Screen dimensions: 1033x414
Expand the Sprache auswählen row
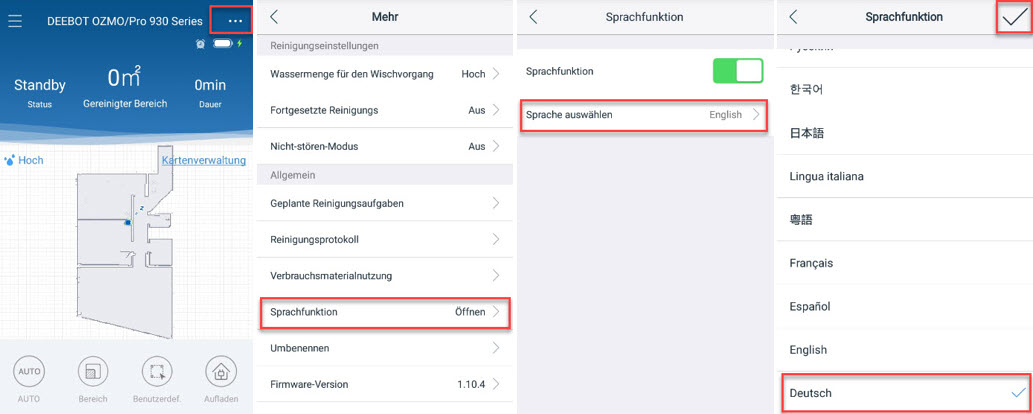(644, 115)
